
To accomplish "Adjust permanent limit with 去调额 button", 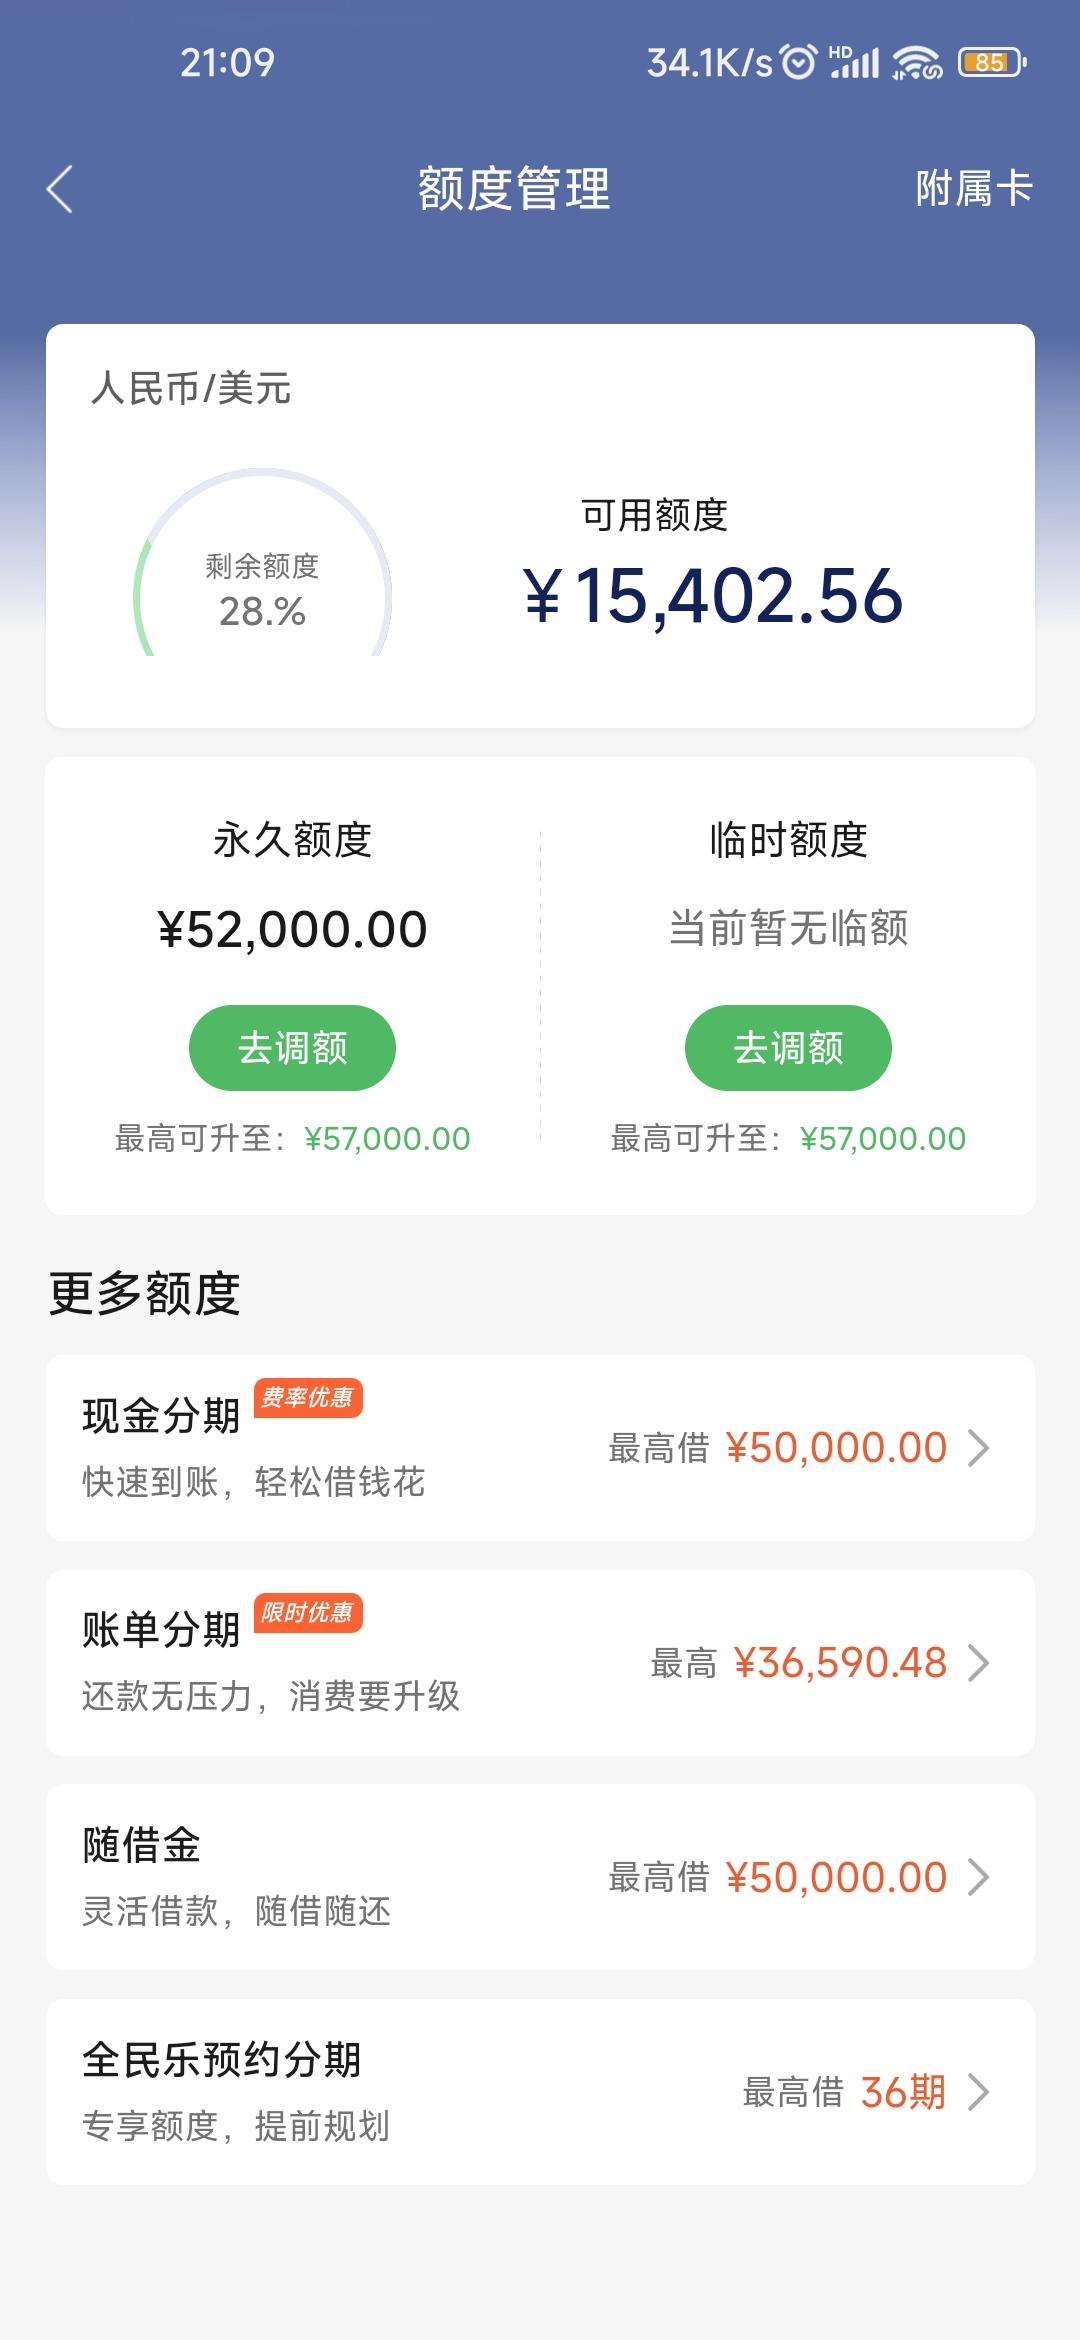I will pyautogui.click(x=292, y=1048).
